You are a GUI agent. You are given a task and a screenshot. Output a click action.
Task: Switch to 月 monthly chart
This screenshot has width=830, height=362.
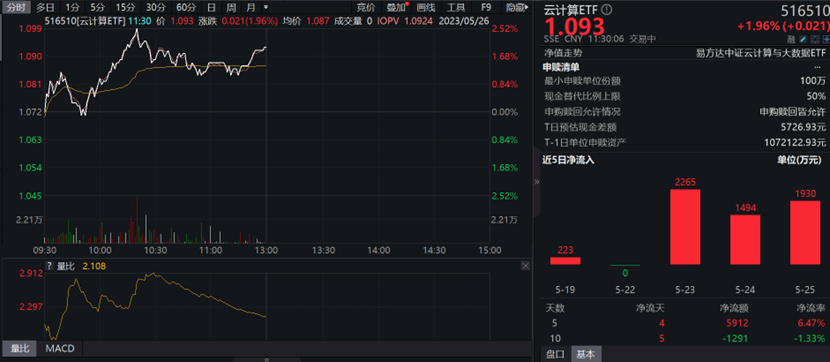[250, 7]
